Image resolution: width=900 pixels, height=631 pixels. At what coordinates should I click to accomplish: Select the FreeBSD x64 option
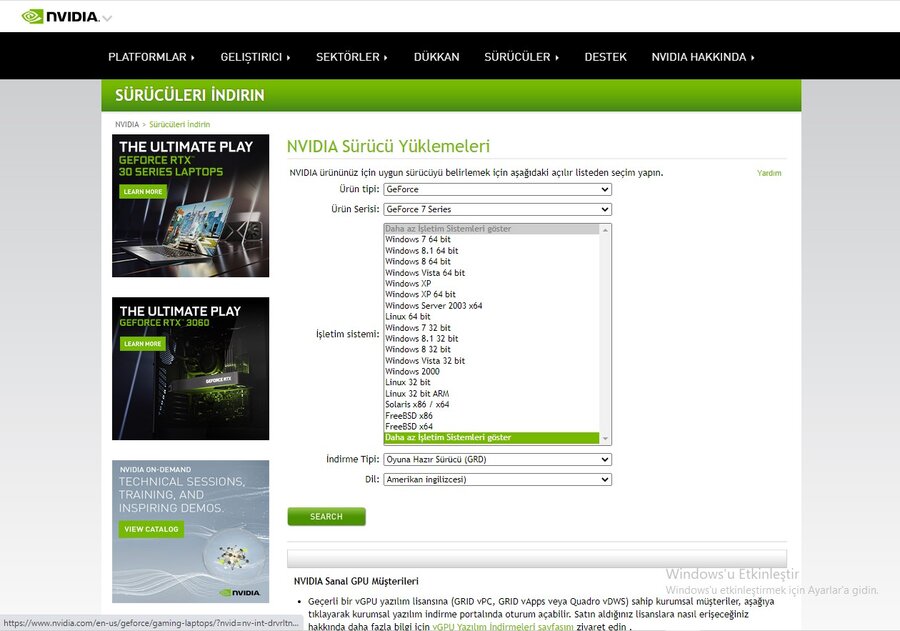(491, 427)
